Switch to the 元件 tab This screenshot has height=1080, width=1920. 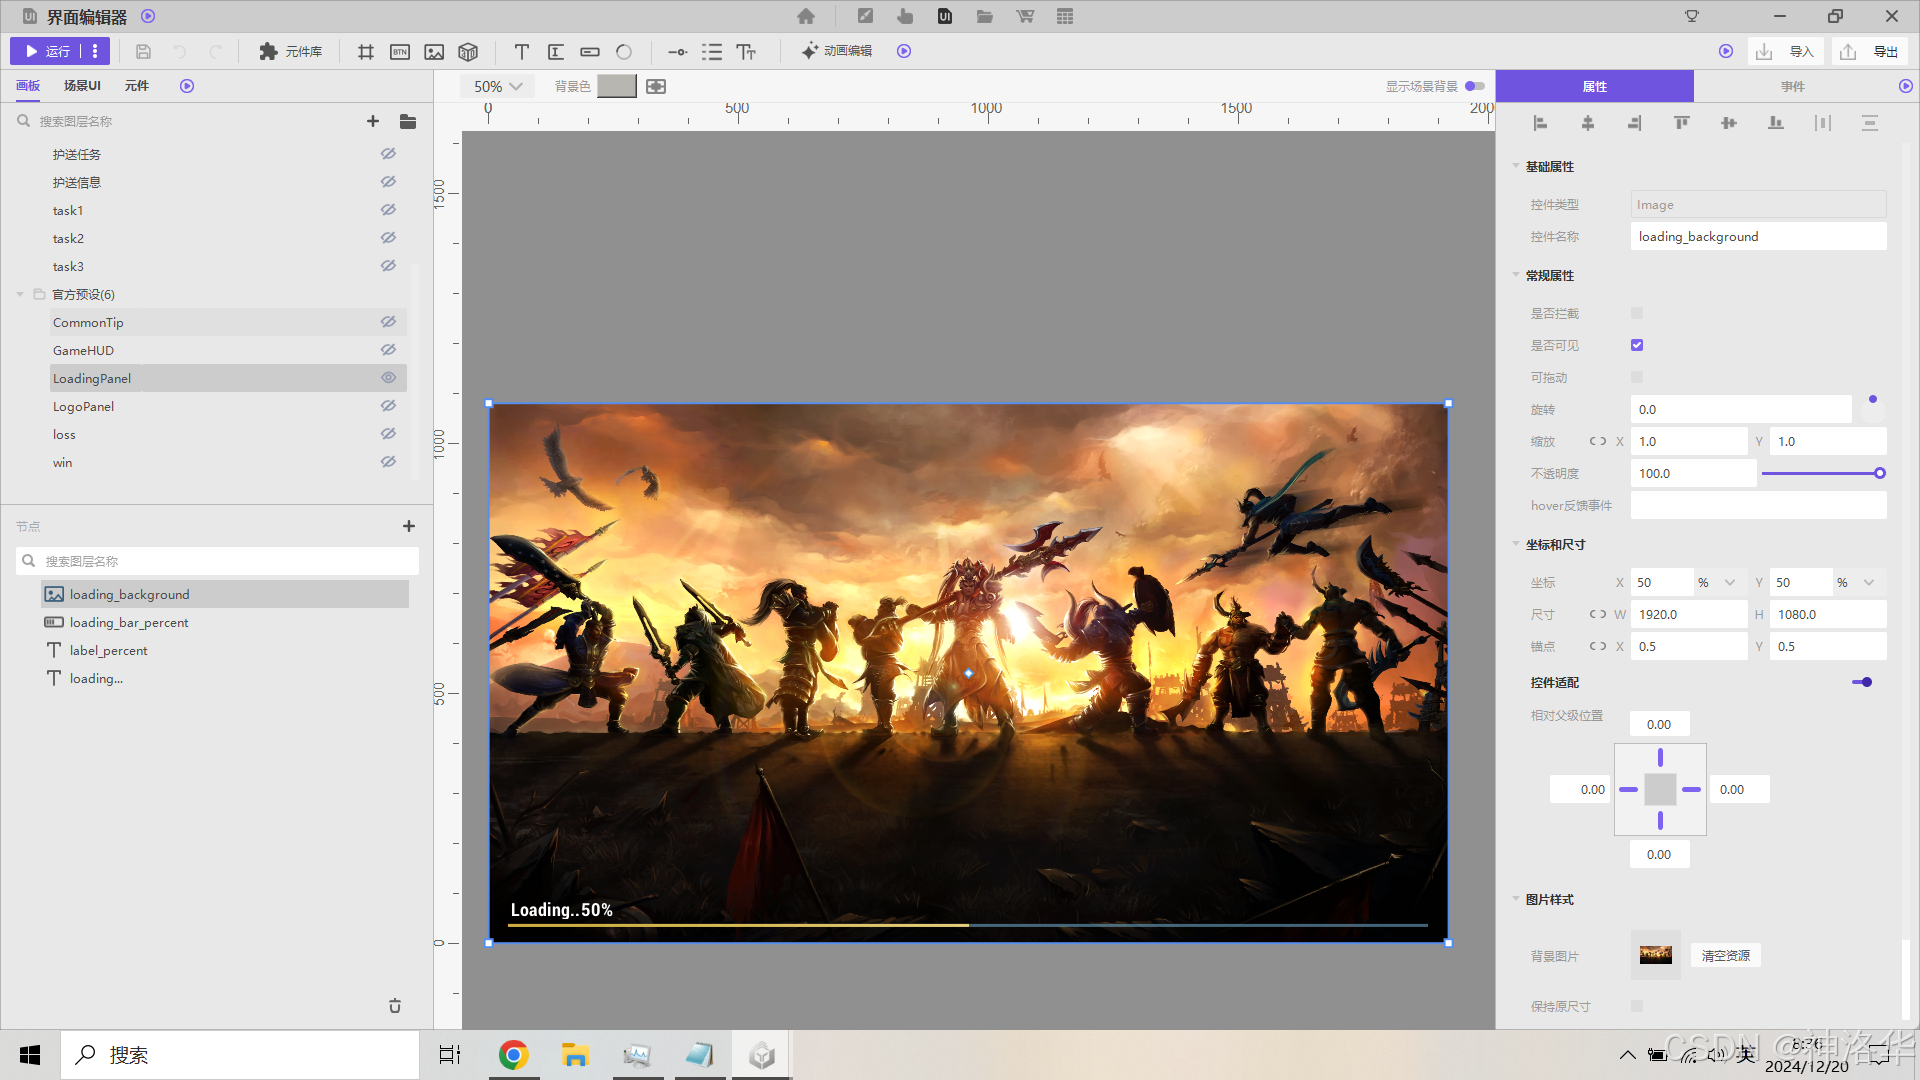coord(136,86)
